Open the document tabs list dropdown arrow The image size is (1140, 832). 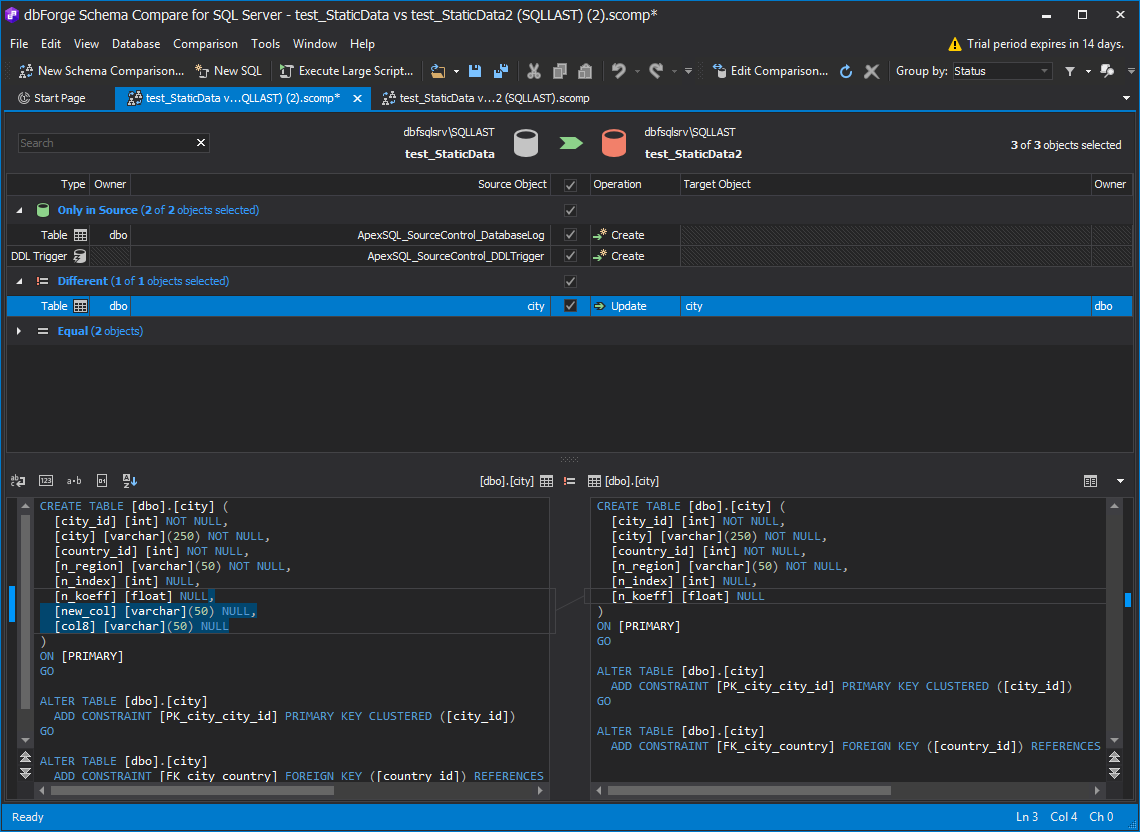(1127, 98)
